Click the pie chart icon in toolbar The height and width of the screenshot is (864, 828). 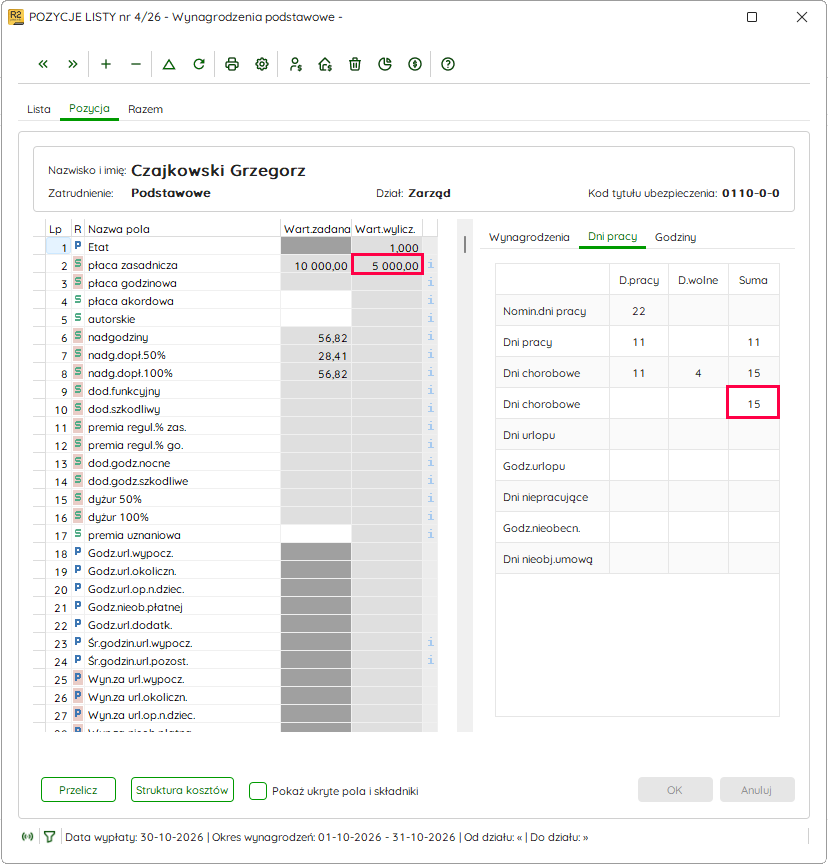(x=385, y=64)
